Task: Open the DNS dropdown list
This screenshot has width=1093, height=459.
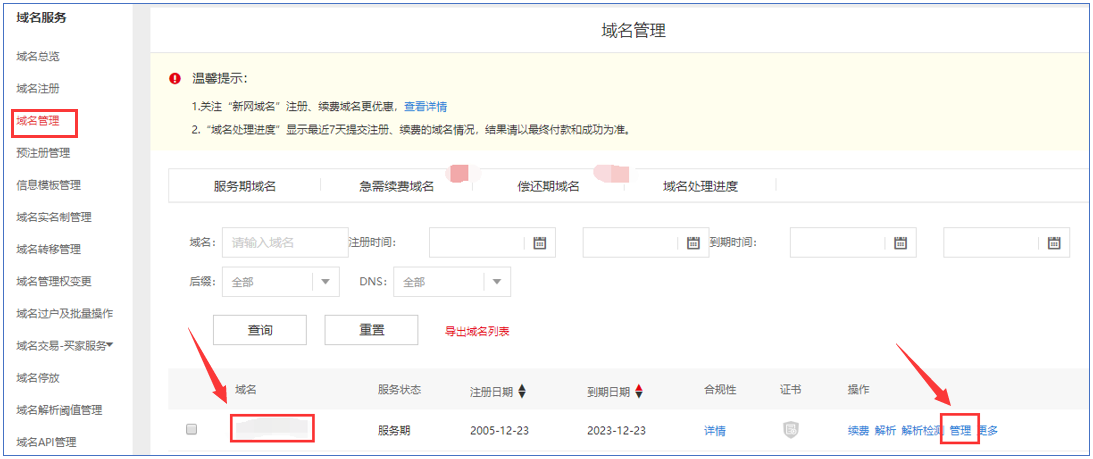Action: coord(496,282)
